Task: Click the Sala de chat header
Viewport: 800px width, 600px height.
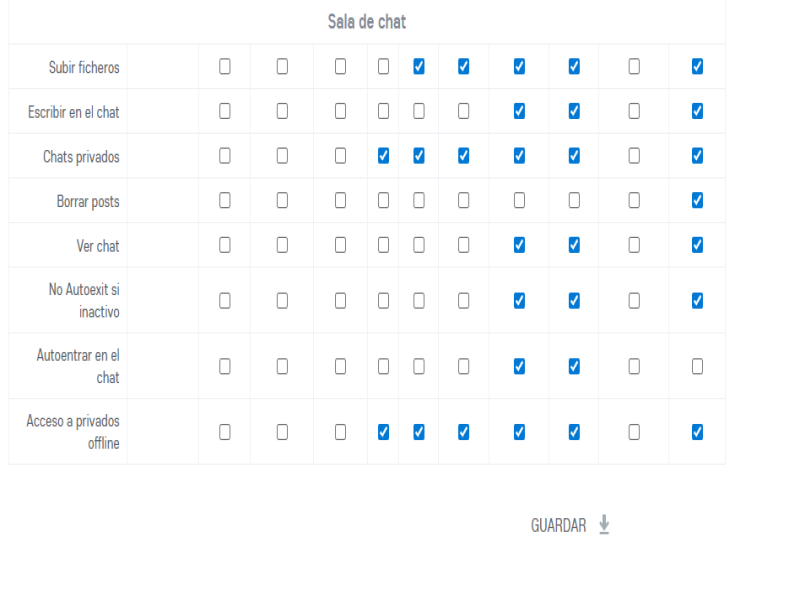Action: click(367, 21)
